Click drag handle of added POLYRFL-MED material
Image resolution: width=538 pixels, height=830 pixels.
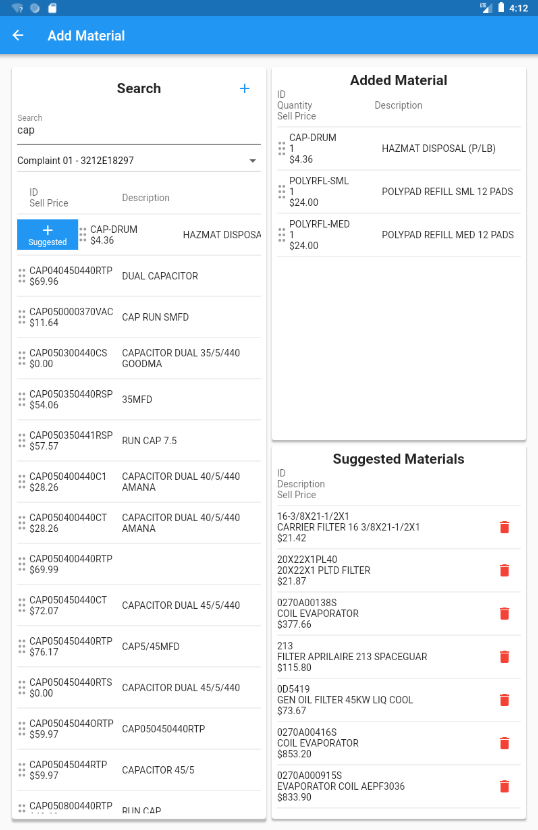(282, 234)
